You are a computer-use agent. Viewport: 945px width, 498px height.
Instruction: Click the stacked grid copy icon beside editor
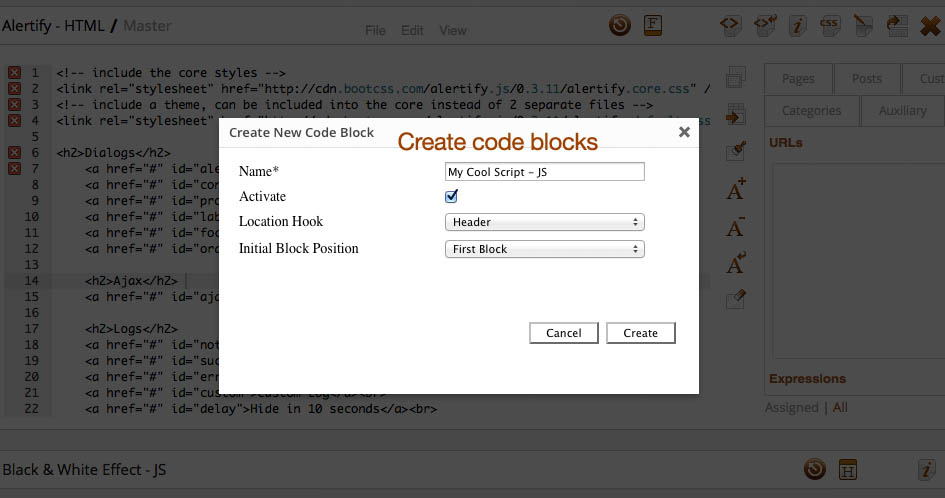[736, 77]
